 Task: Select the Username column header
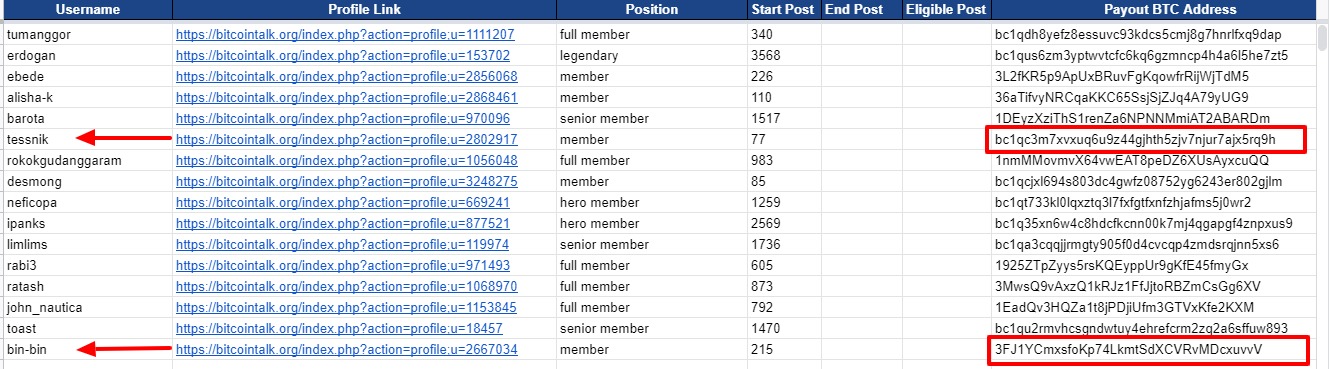[x=87, y=10]
